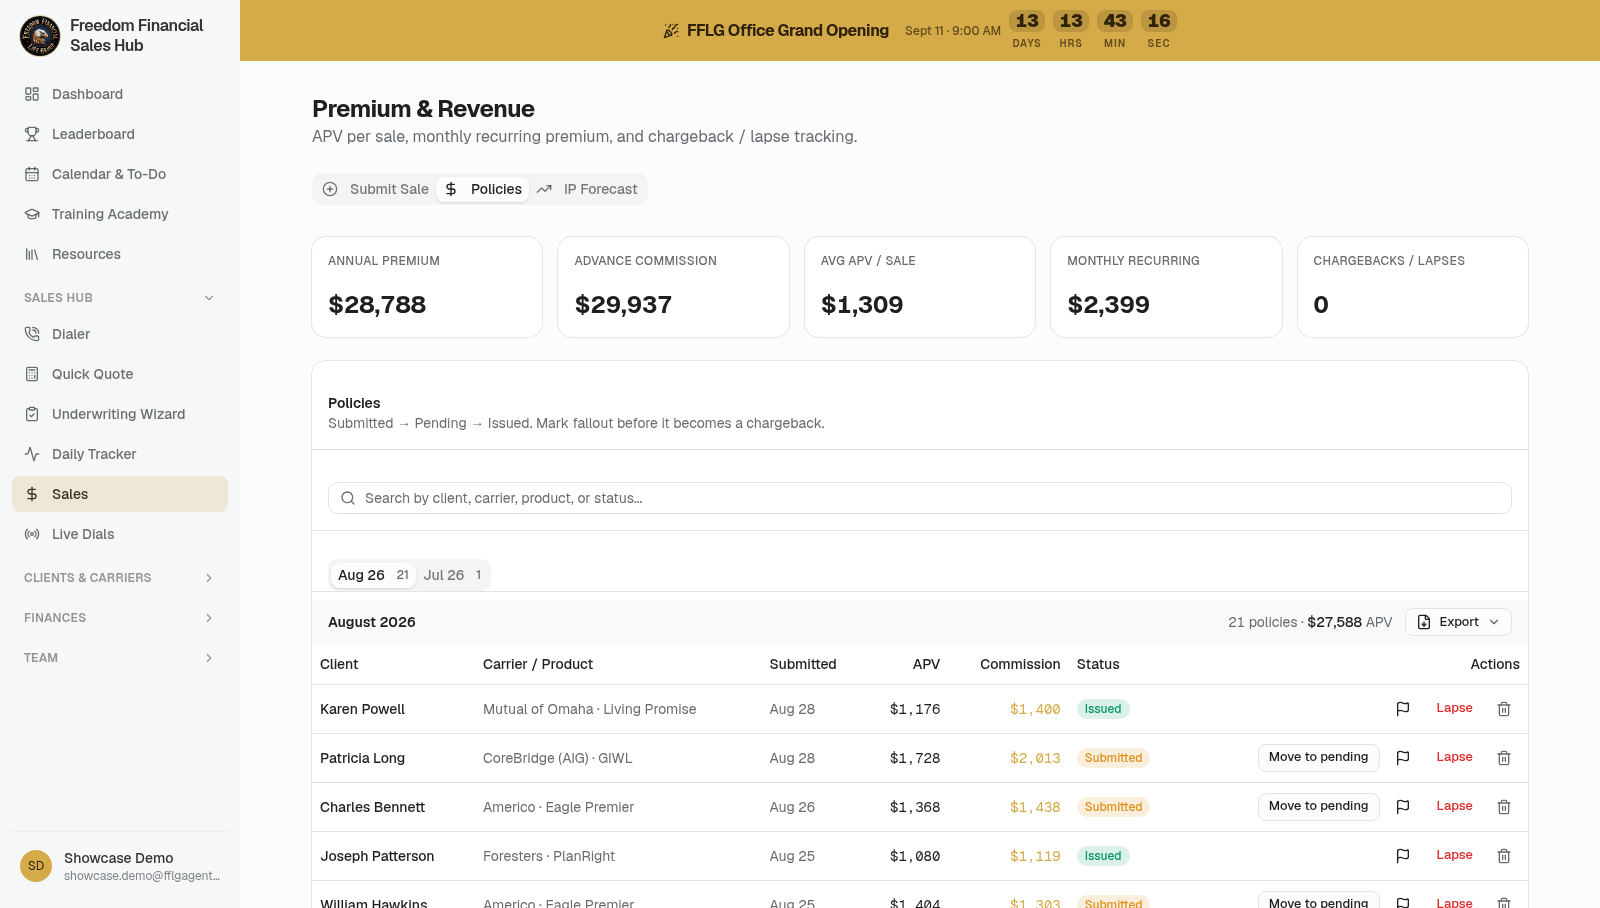Image resolution: width=1600 pixels, height=908 pixels.
Task: Mark Charles Bennett's policy as Lapse
Action: (1454, 806)
